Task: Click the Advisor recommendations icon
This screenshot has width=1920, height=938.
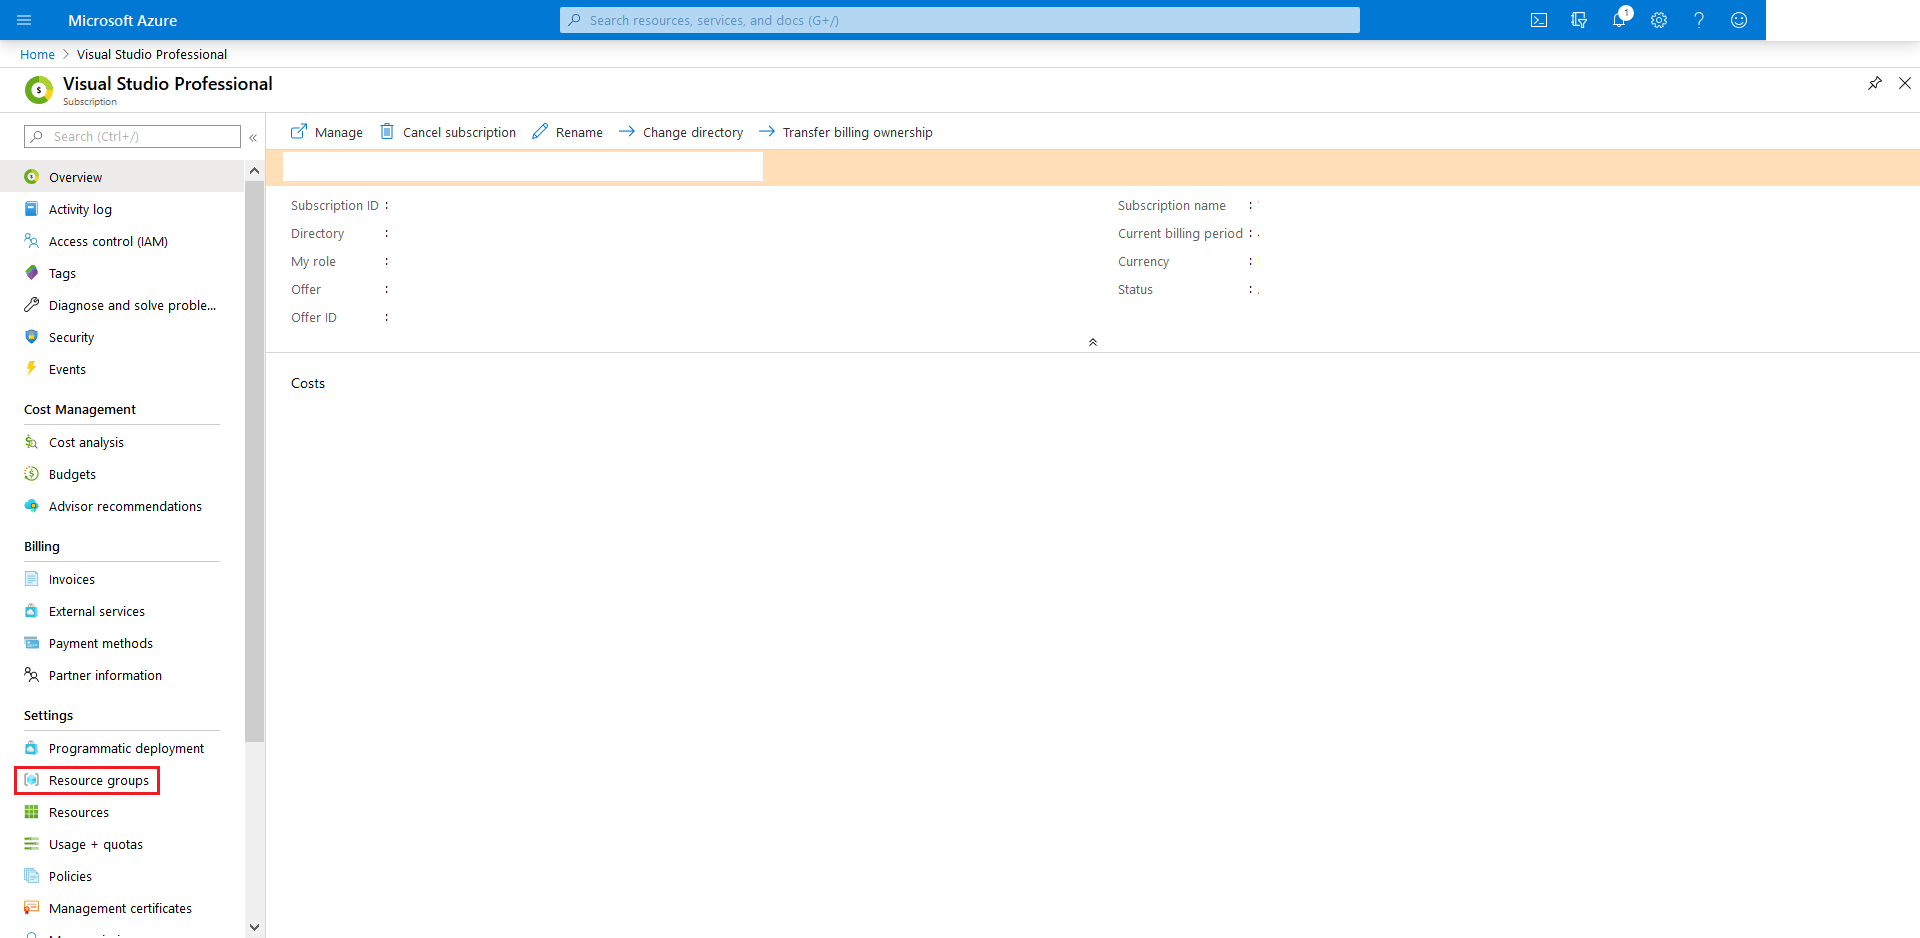Action: (x=32, y=506)
